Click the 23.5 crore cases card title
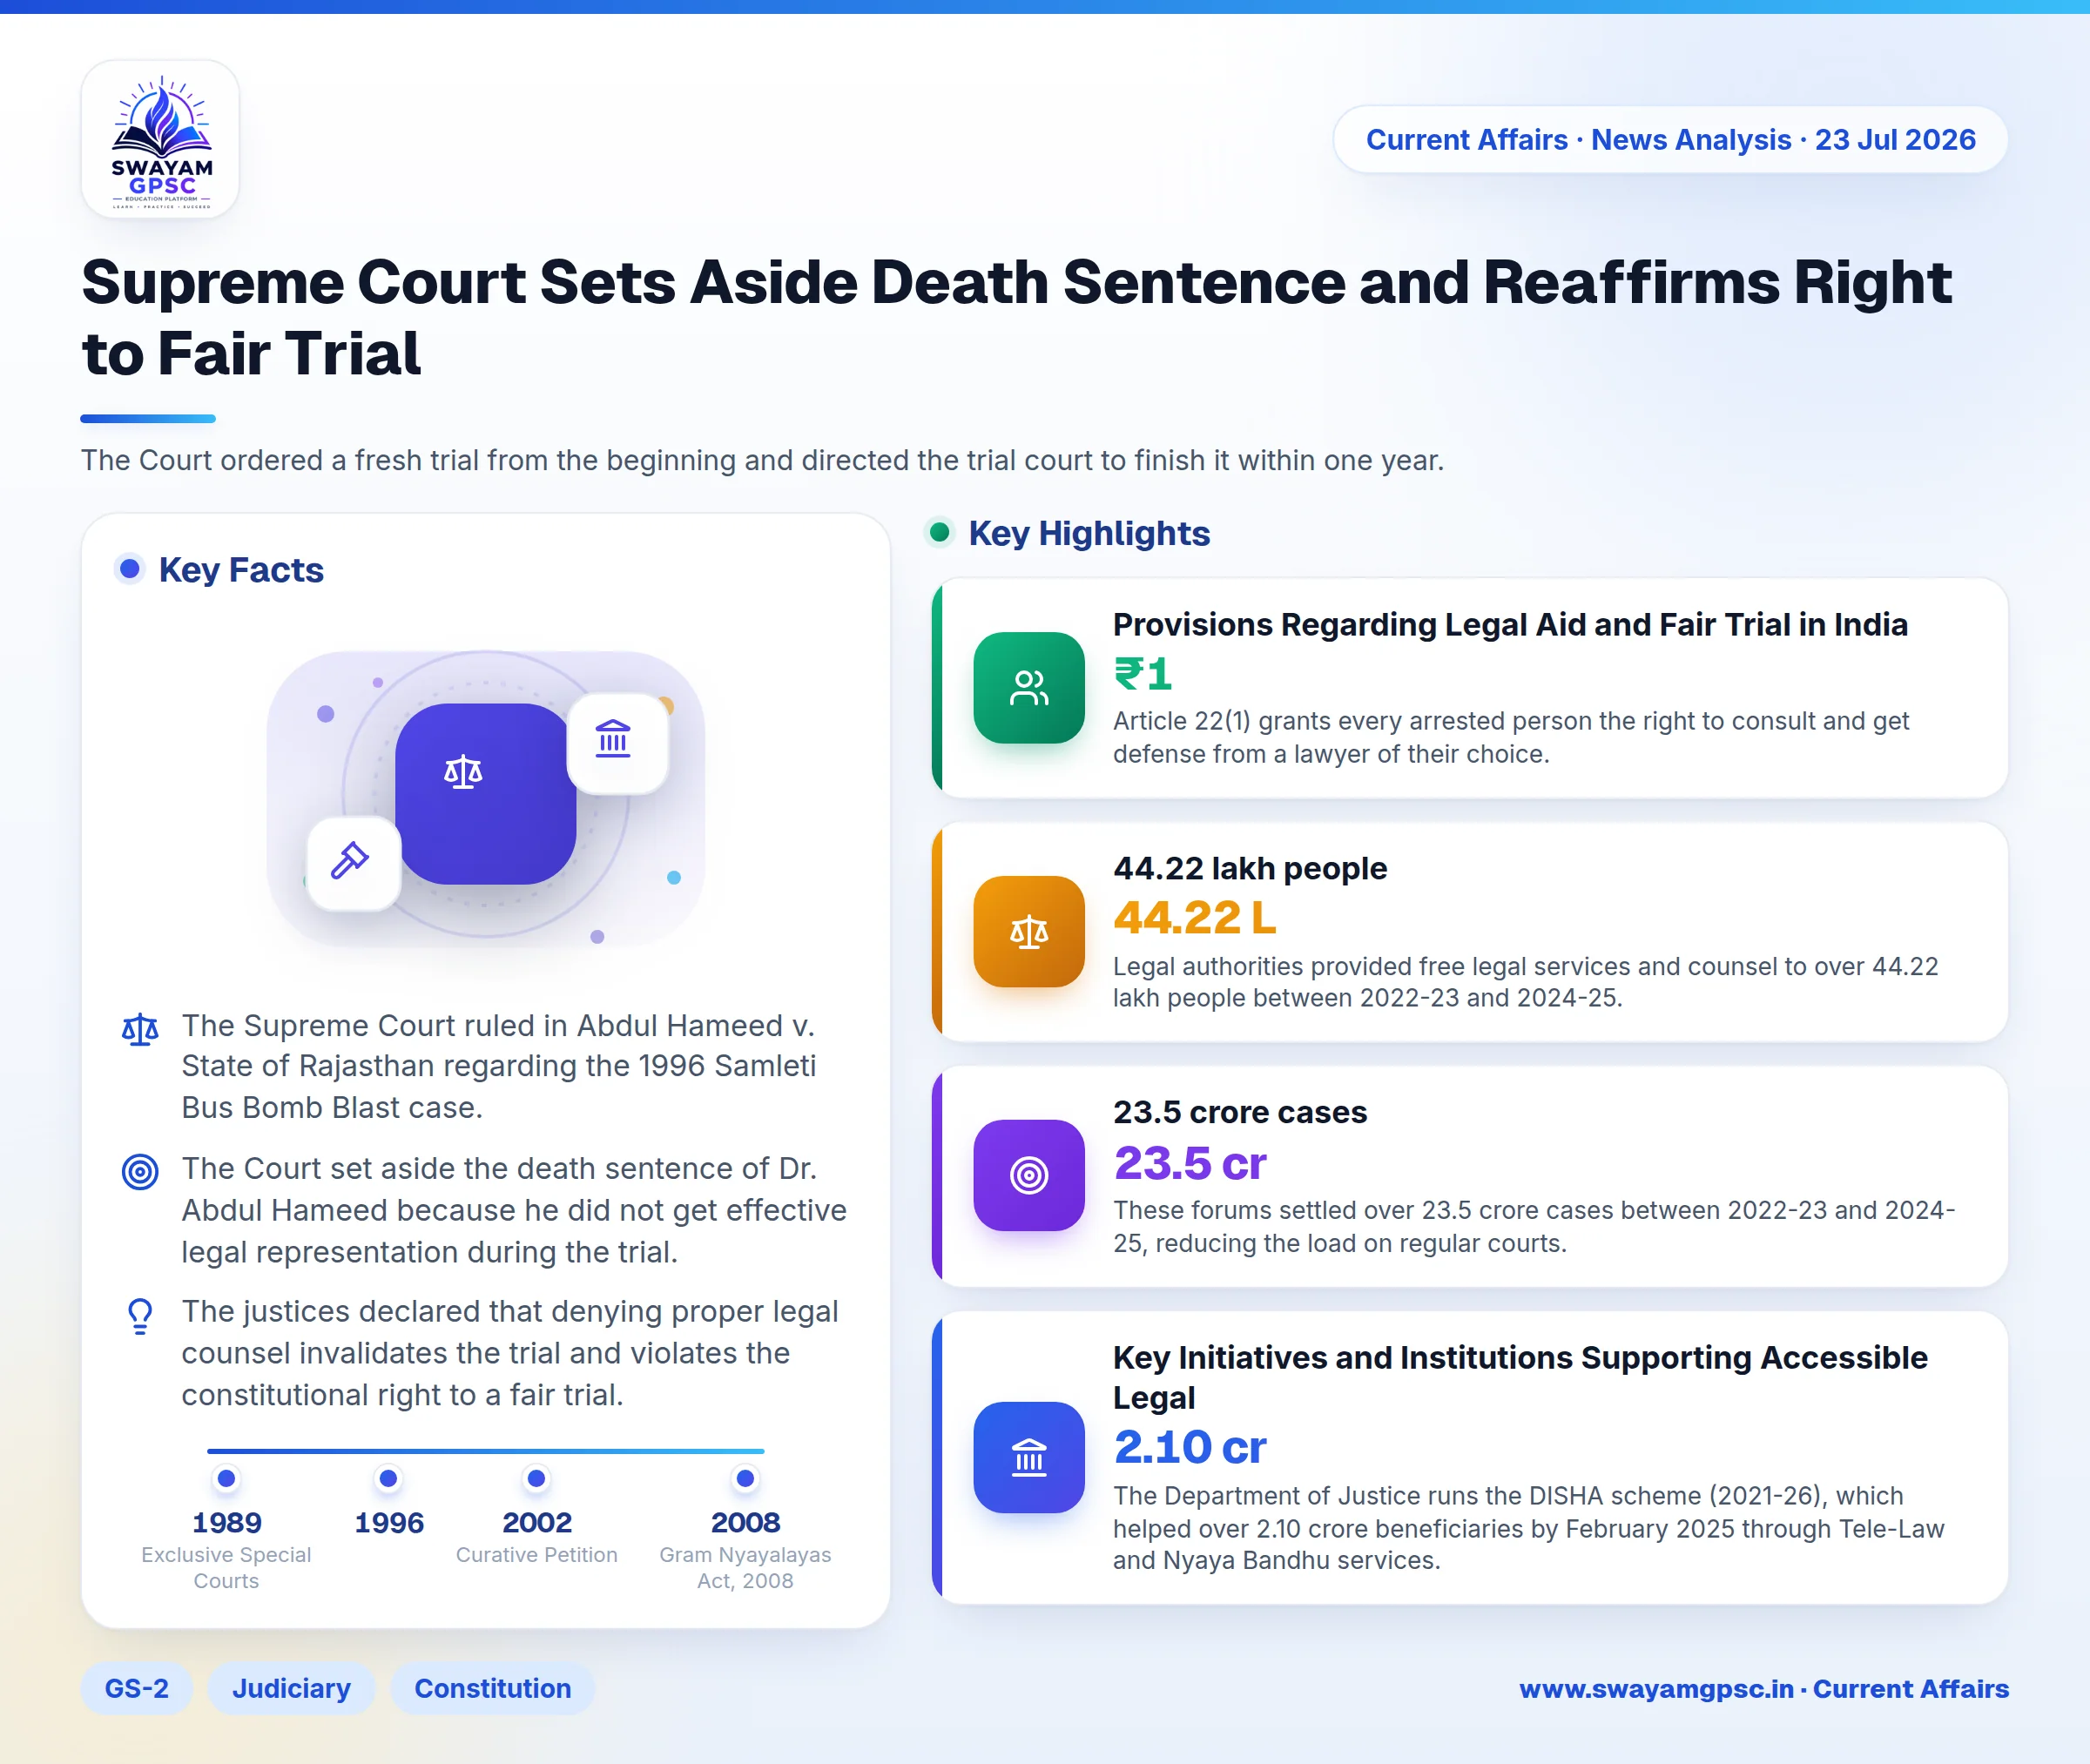 click(1240, 1112)
